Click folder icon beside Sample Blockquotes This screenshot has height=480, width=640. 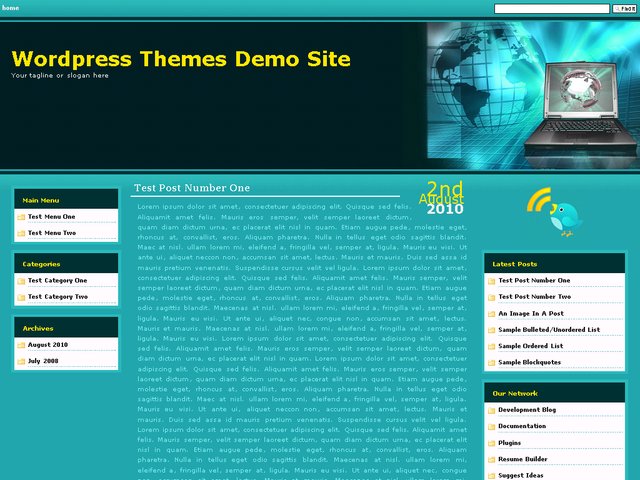[x=491, y=363]
